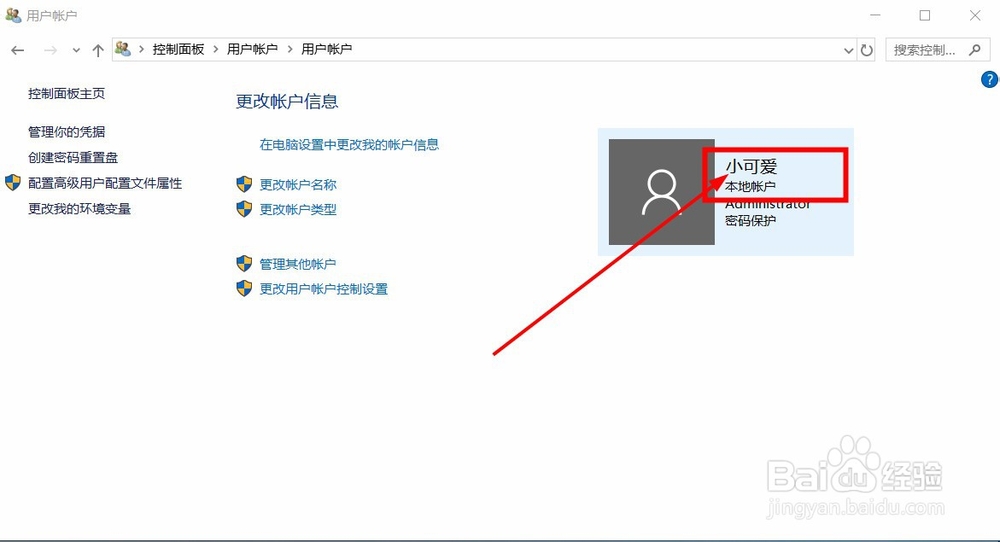Open the recent locations dropdown chevron

point(76,50)
